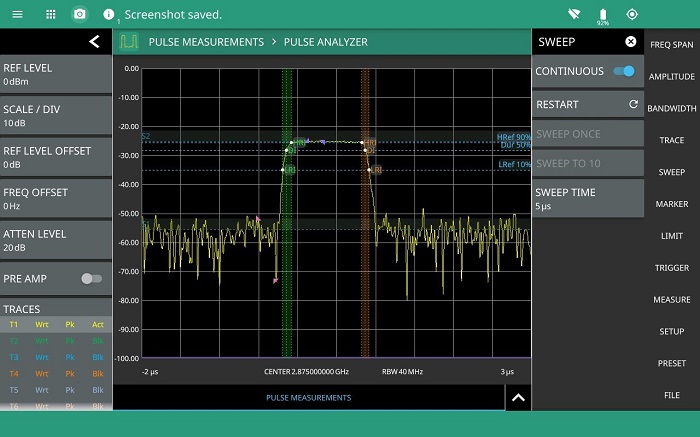
Task: Click the 3 µs stop time label
Action: point(507,371)
